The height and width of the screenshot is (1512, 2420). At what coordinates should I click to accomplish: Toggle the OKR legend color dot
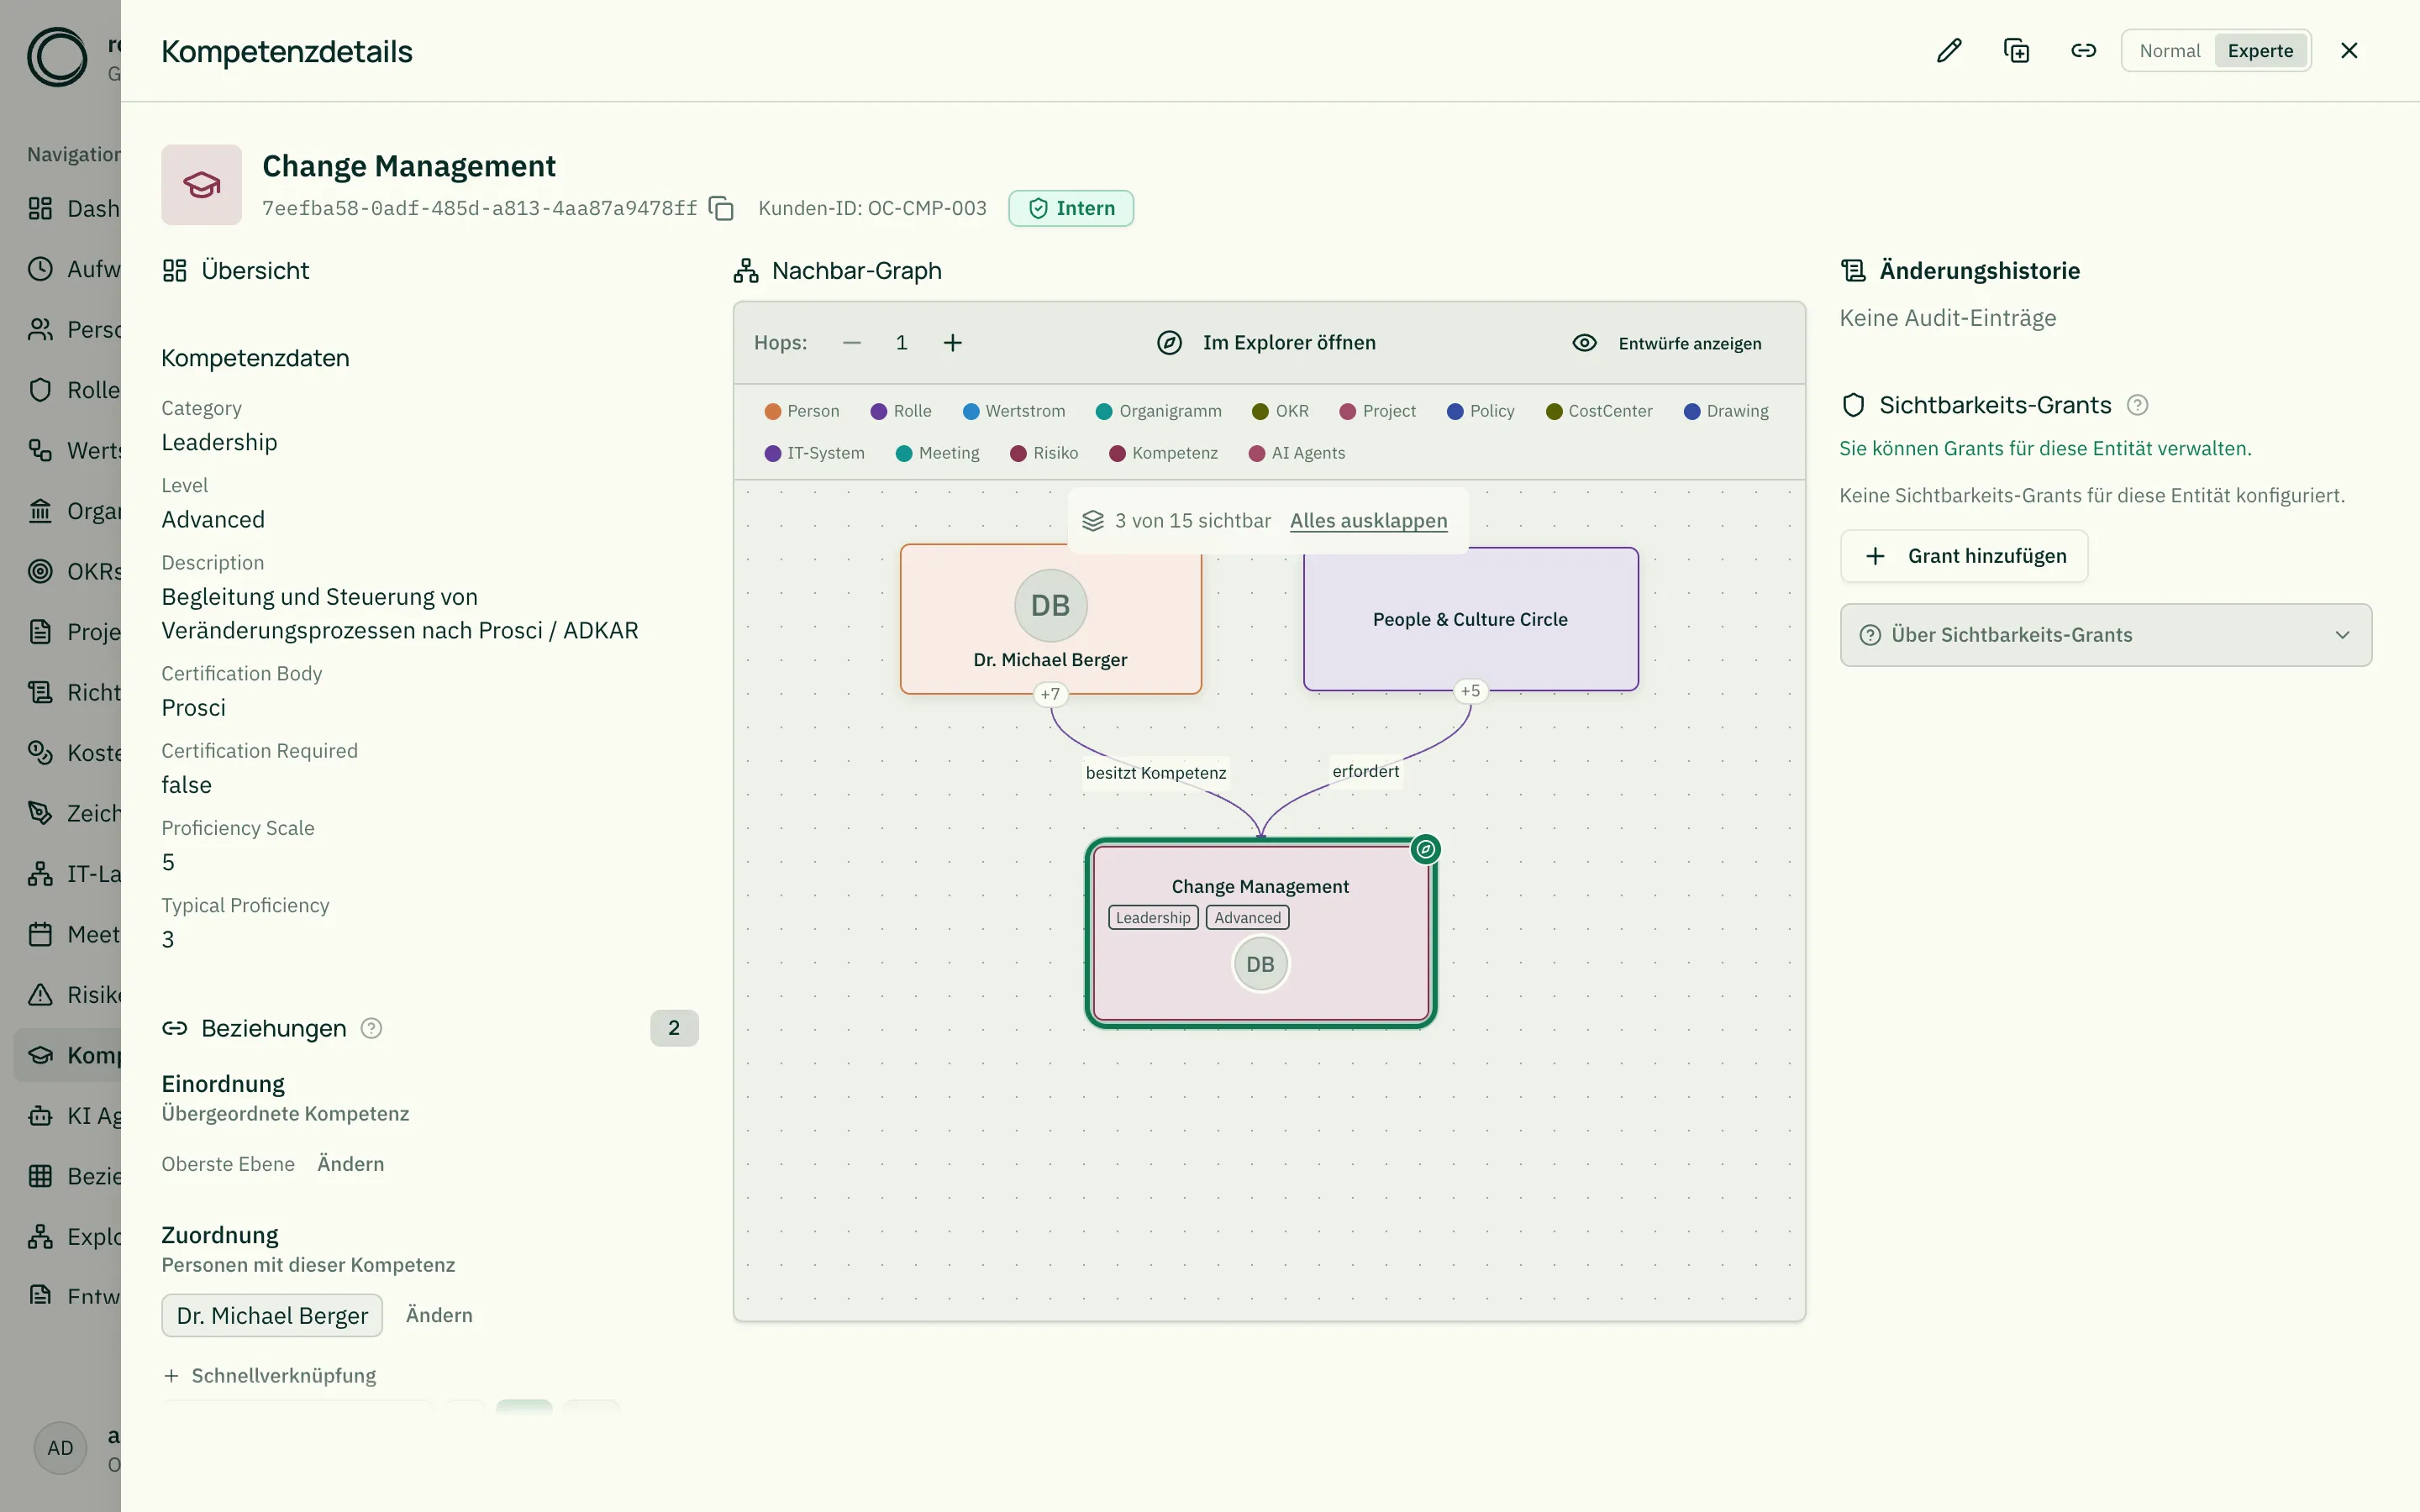[x=1260, y=411]
